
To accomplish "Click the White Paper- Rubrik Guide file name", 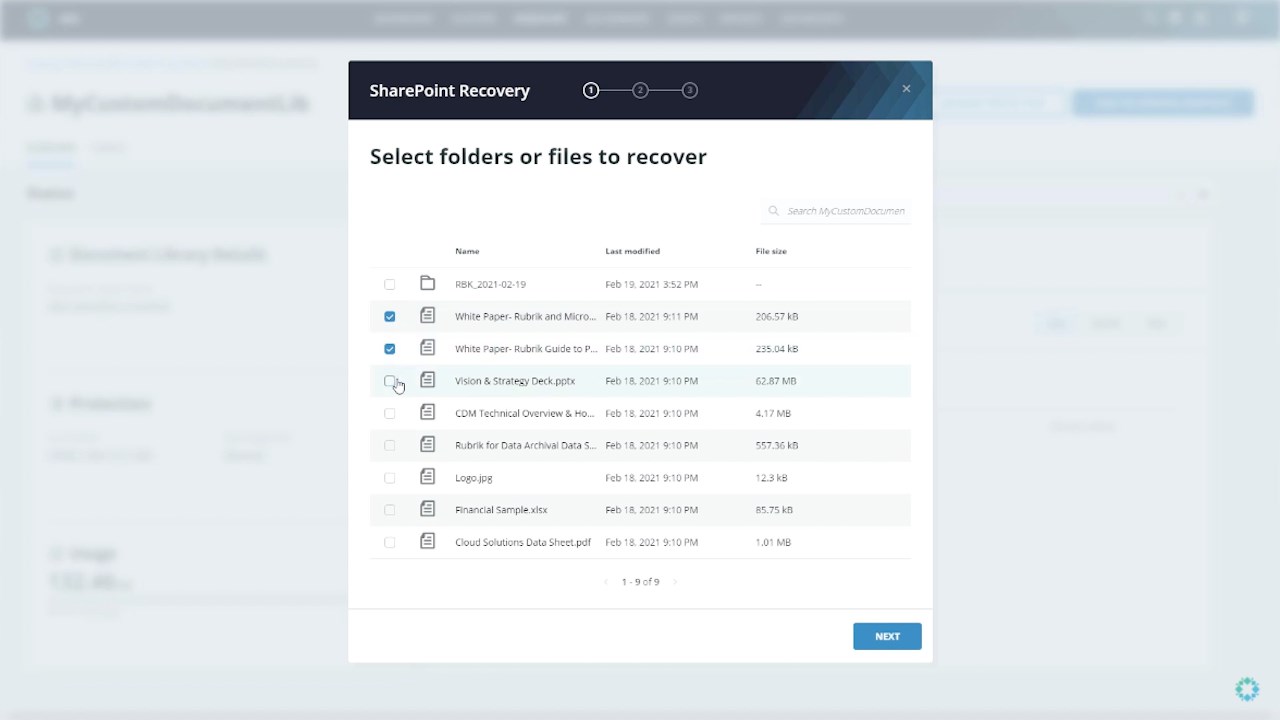I will coord(526,349).
